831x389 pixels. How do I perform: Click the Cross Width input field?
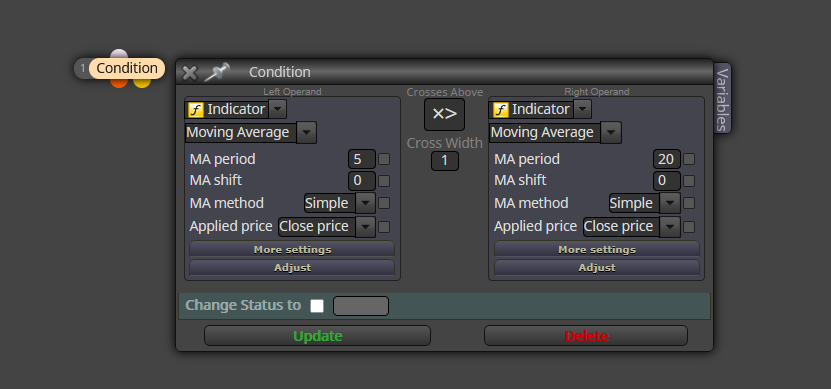pos(445,161)
